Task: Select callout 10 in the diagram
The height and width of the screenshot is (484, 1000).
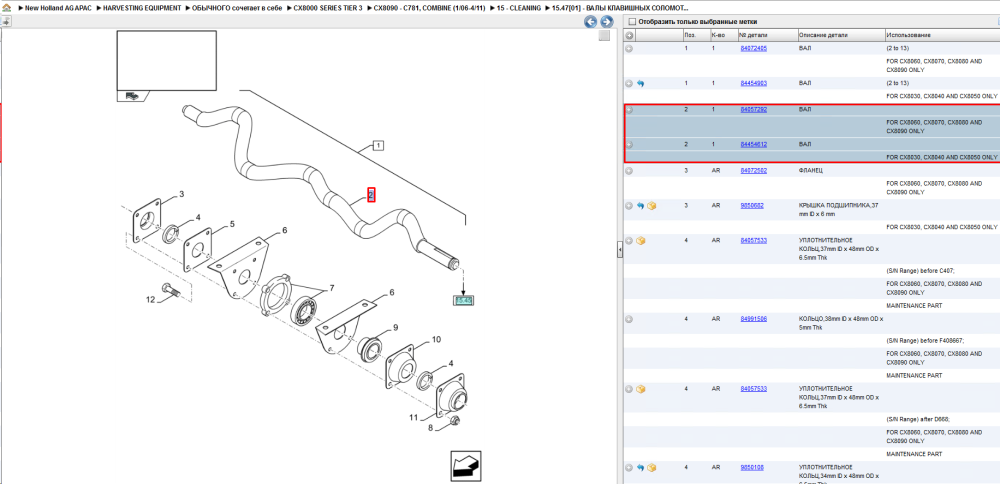Action: (436, 339)
